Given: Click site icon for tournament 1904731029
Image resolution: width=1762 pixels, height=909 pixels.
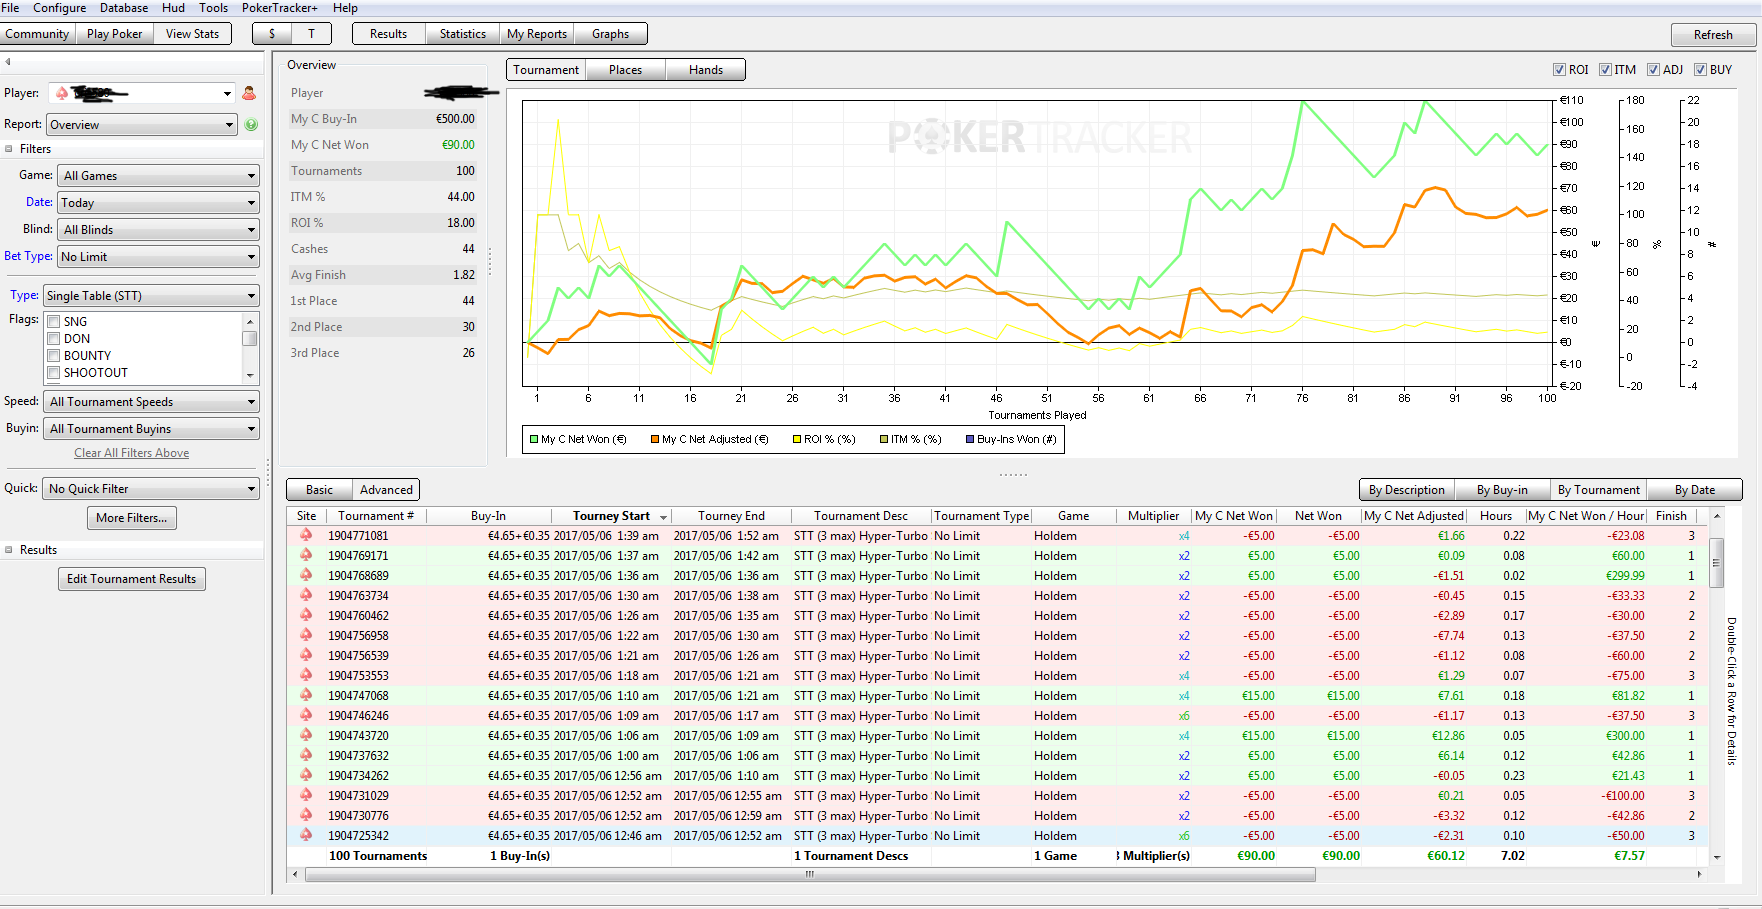Looking at the screenshot, I should pos(306,795).
